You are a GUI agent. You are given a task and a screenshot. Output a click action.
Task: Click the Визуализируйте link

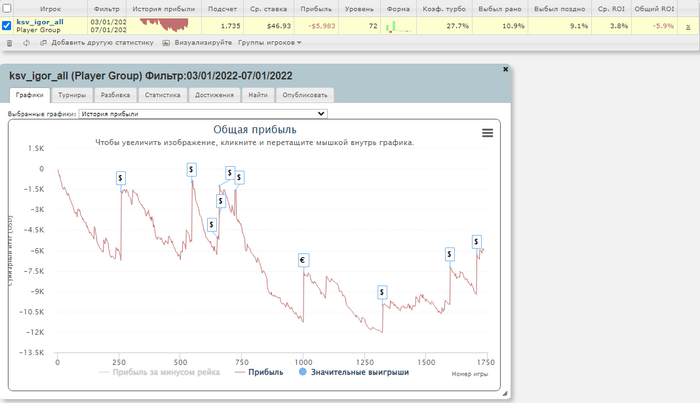(x=203, y=43)
